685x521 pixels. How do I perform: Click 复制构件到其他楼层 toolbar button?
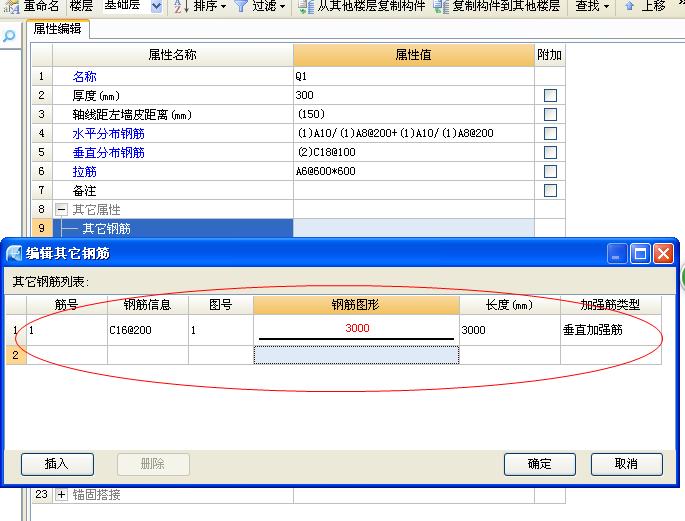(497, 6)
